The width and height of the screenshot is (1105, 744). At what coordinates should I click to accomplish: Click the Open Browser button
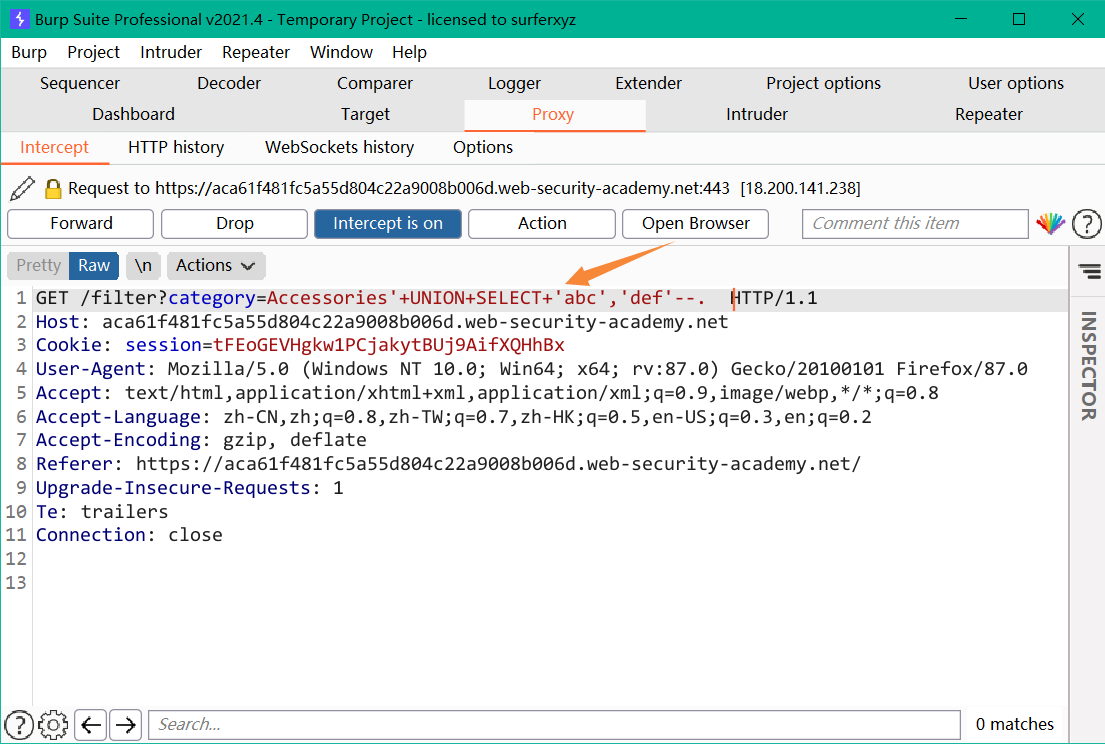(696, 224)
